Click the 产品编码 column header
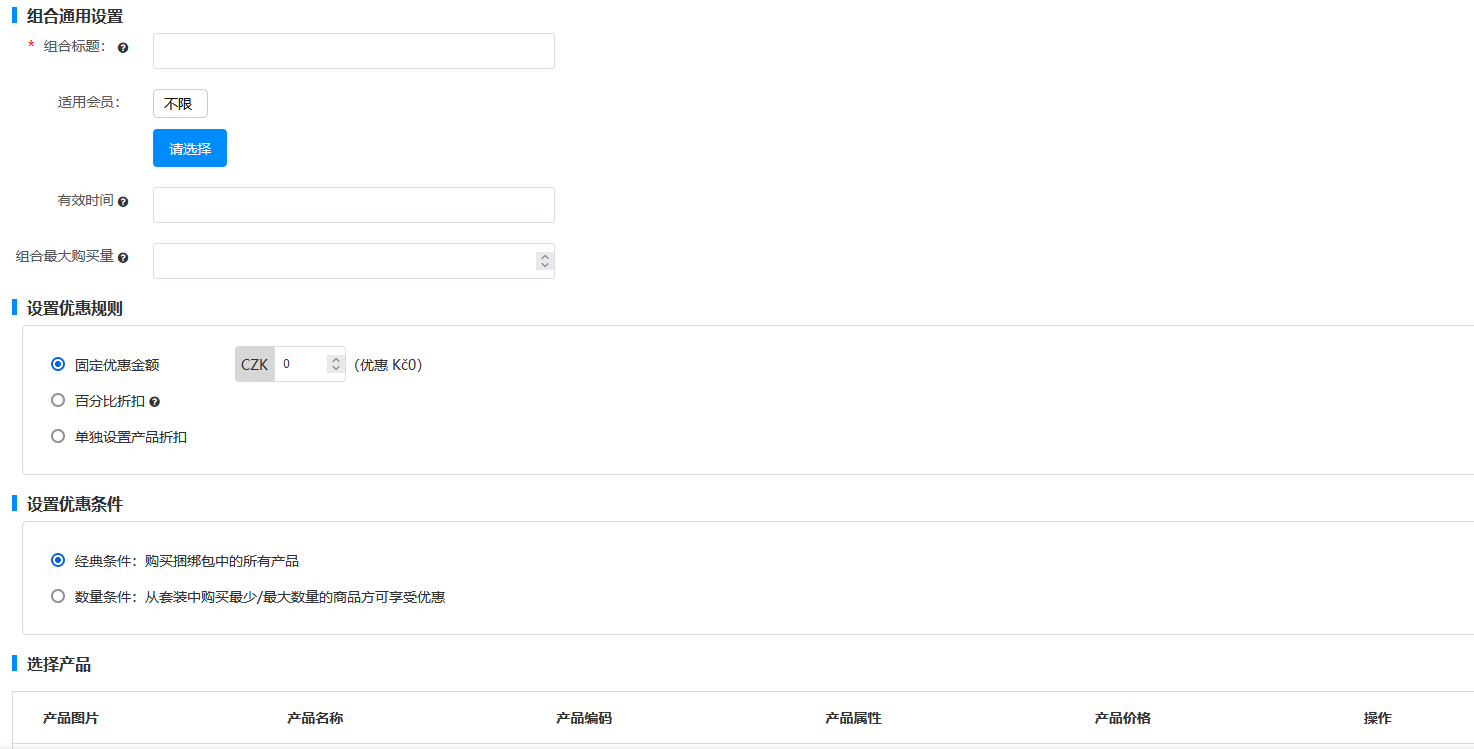This screenshot has width=1474, height=749. click(x=584, y=718)
